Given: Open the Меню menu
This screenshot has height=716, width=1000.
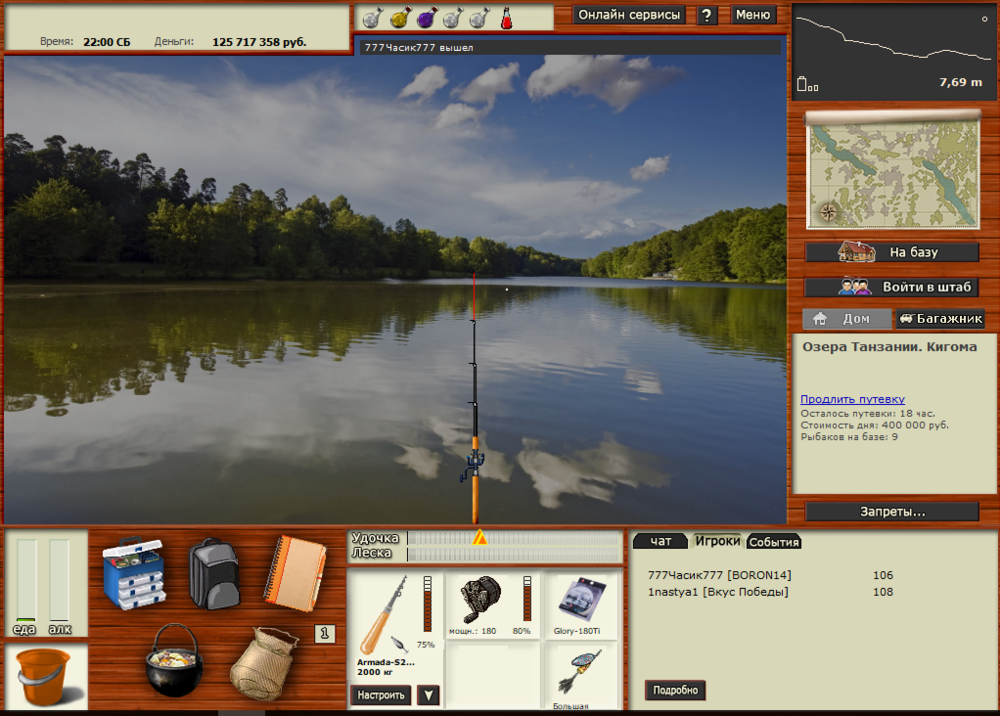Looking at the screenshot, I should click(x=753, y=15).
